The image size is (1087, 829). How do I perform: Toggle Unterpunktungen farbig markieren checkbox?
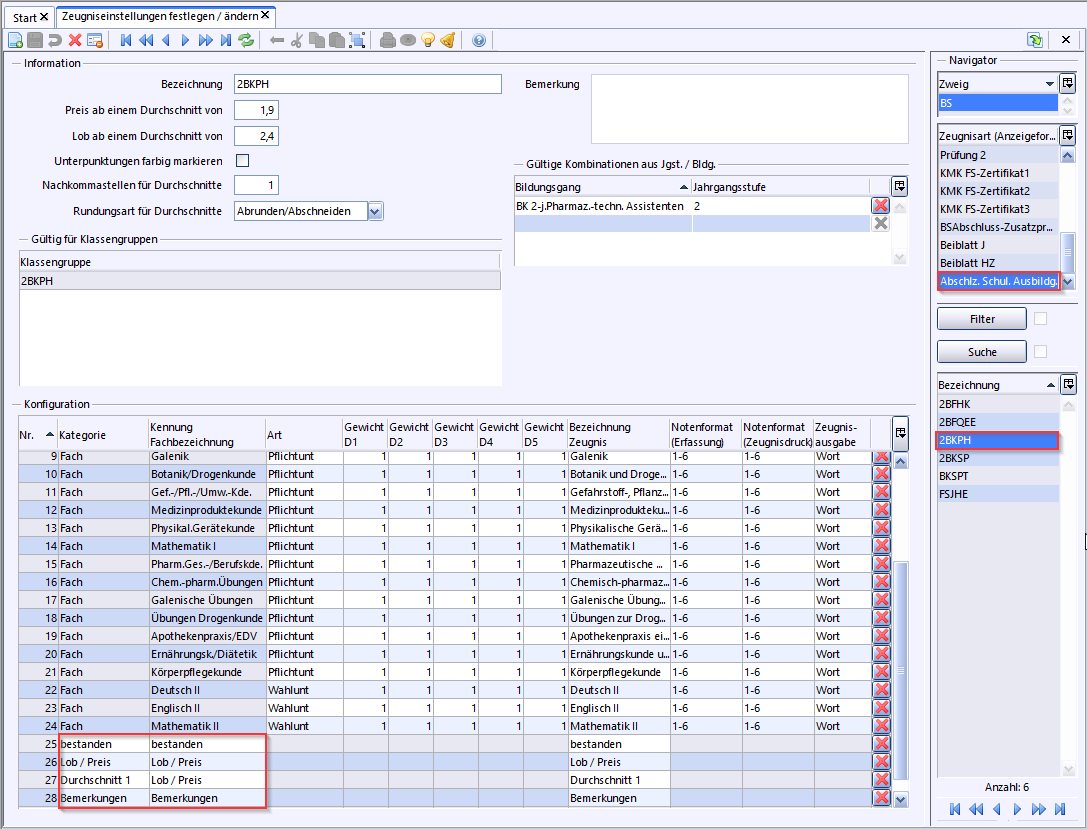point(243,161)
